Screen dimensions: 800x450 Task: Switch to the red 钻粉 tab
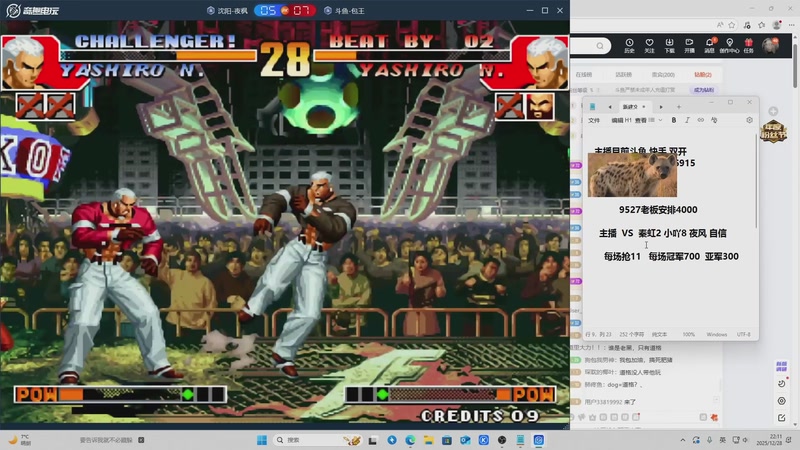pos(703,74)
